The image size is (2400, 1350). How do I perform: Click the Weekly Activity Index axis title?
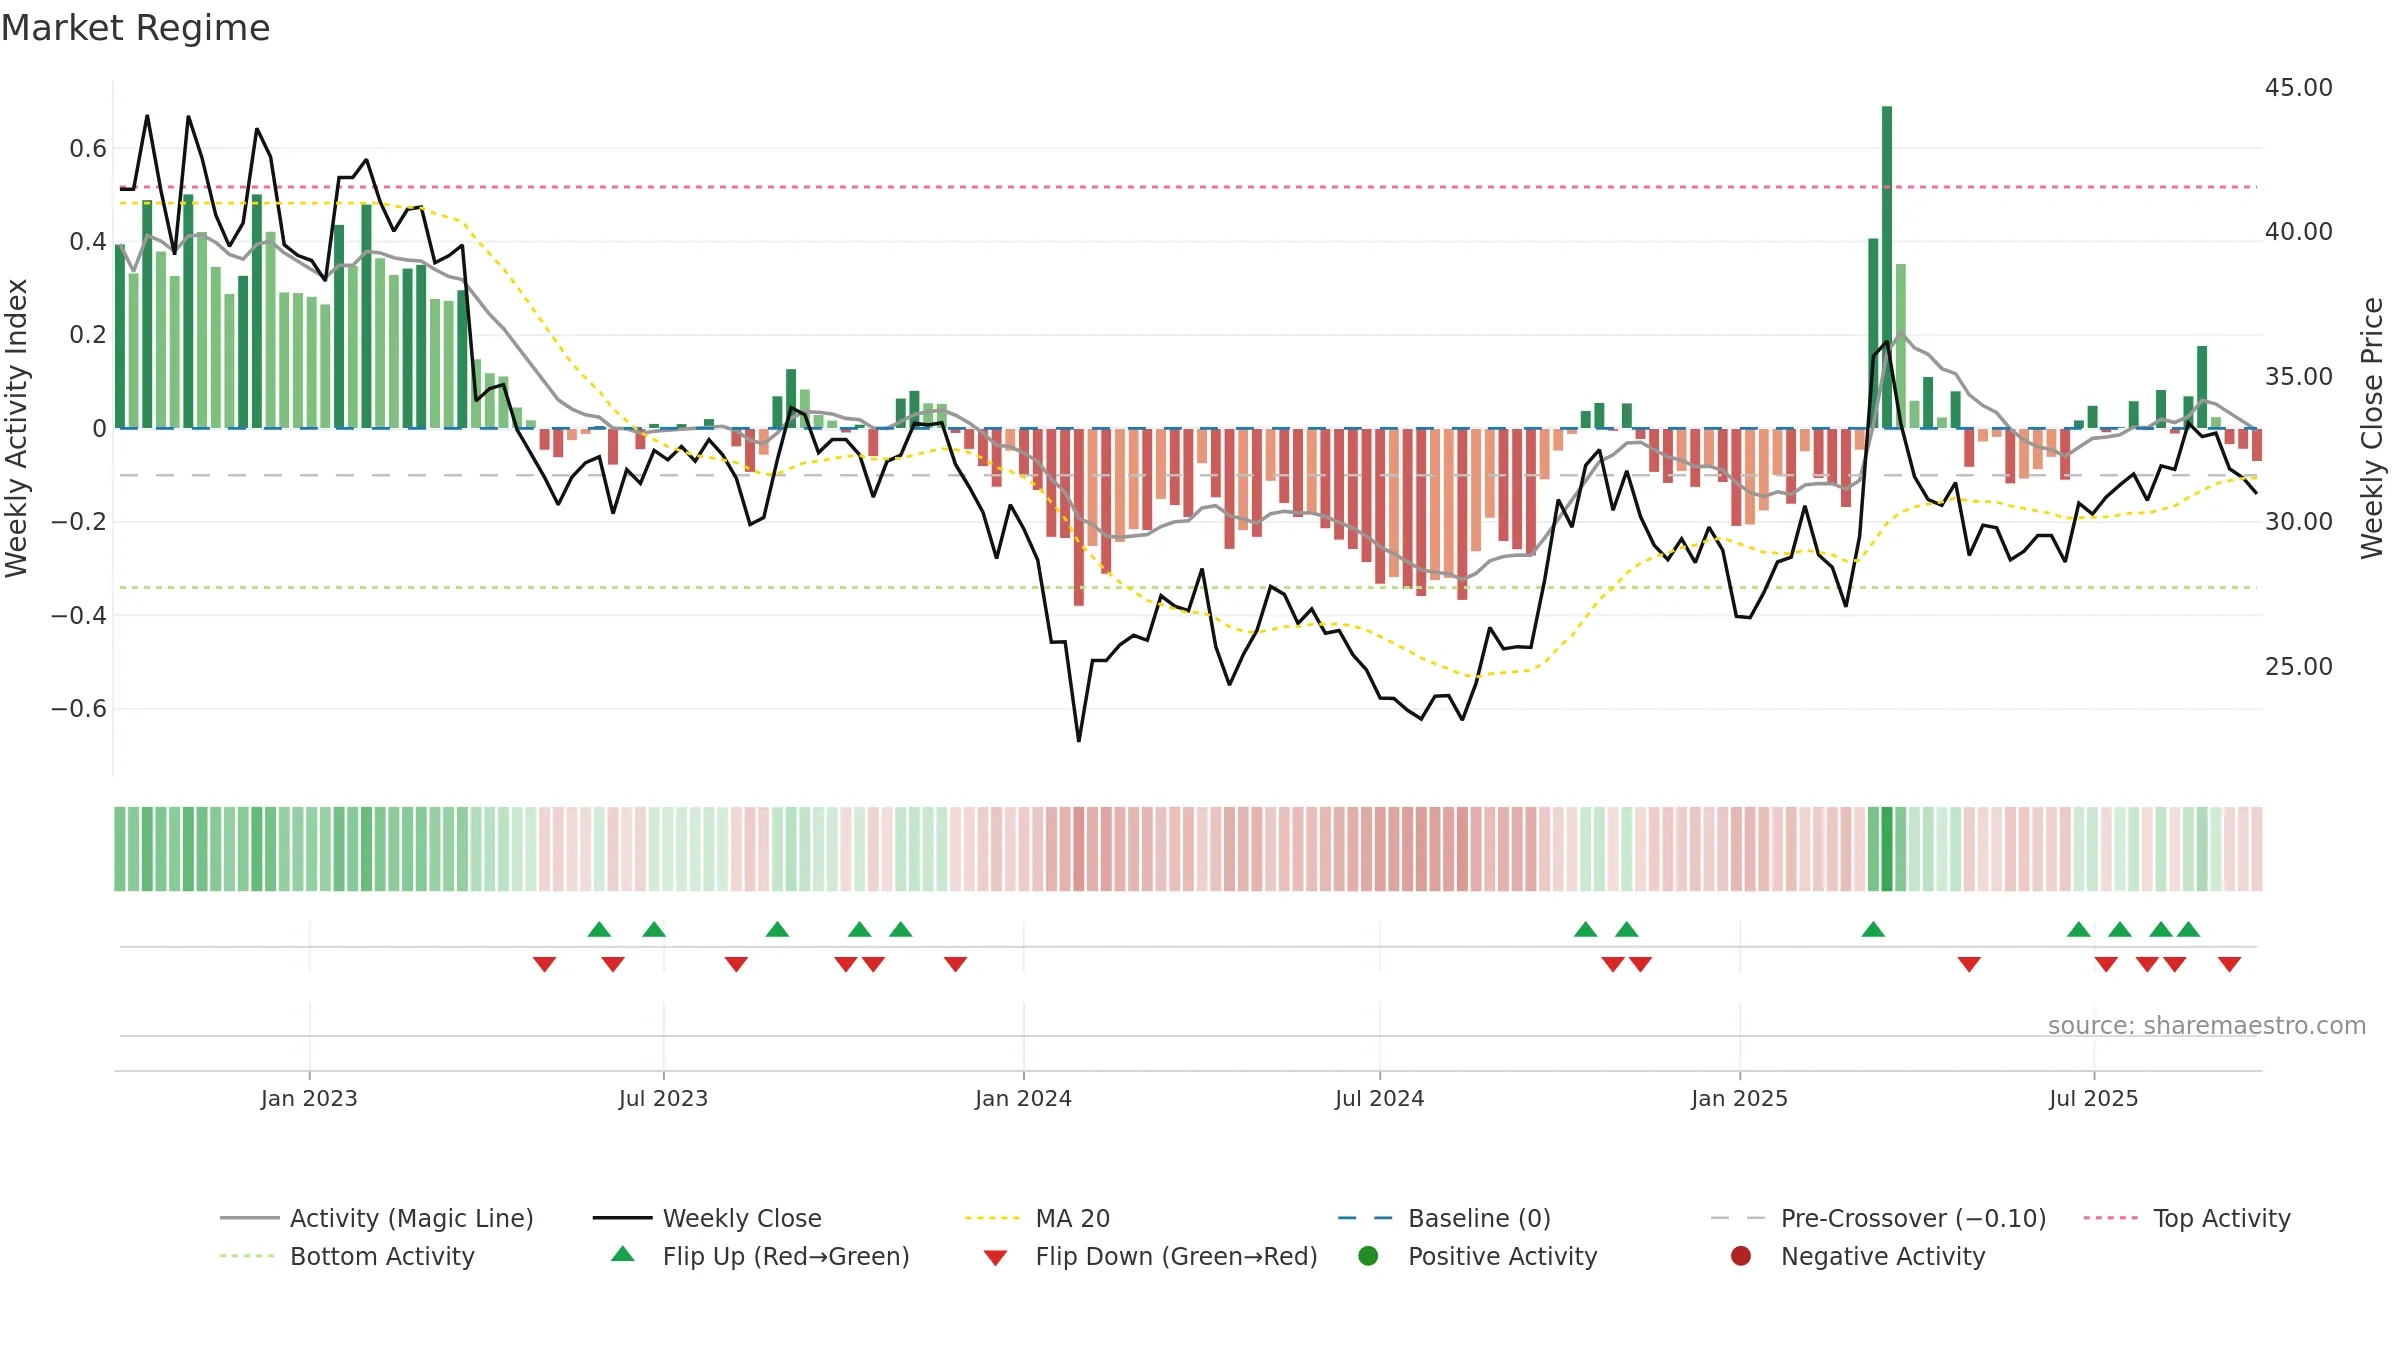click(16, 428)
